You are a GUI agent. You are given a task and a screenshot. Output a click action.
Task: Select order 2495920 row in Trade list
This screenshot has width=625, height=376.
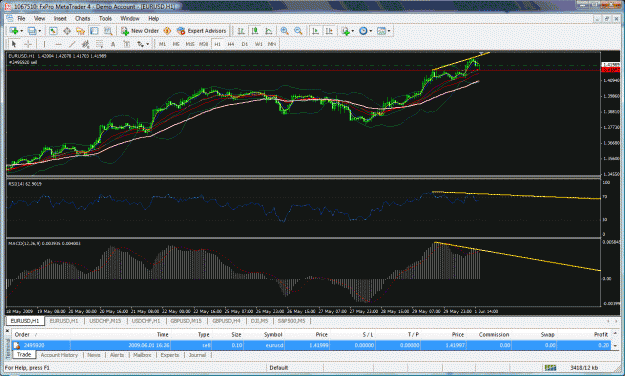click(x=311, y=345)
